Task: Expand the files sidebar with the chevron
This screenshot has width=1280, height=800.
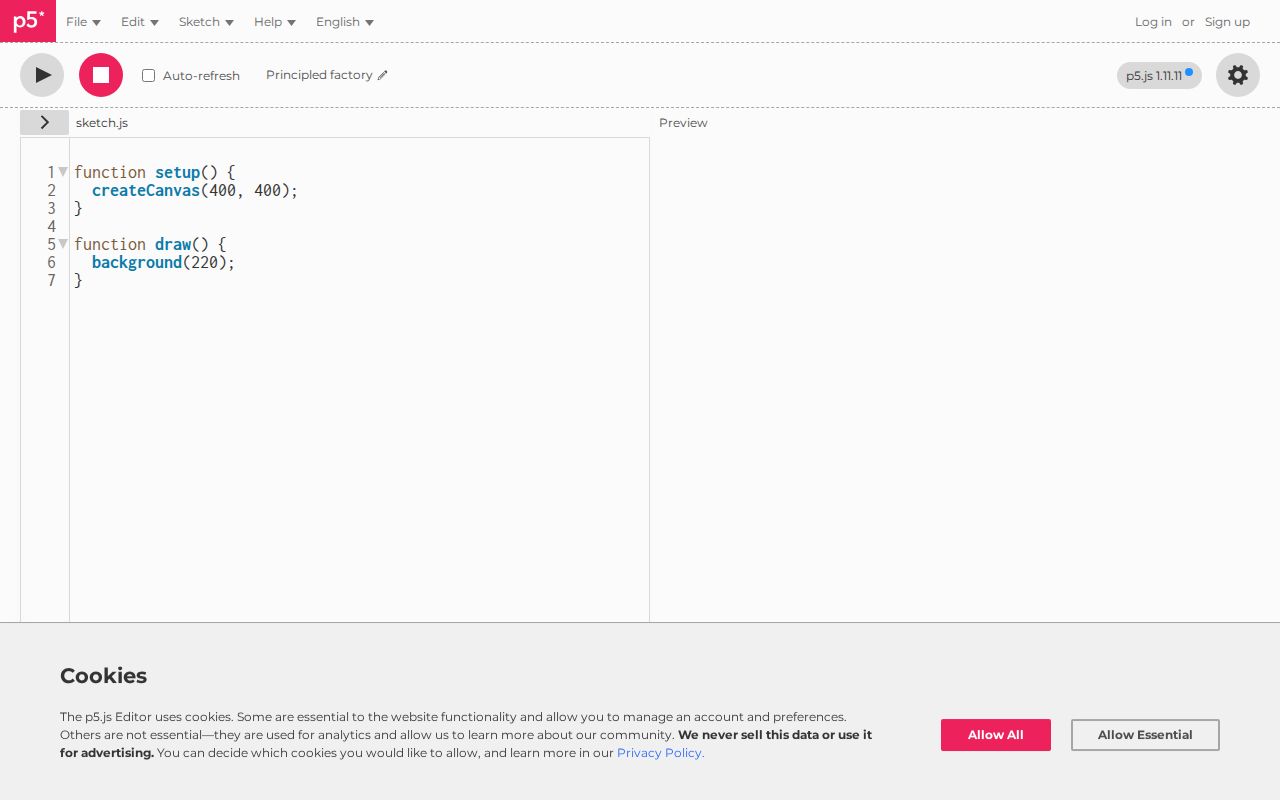Action: (x=44, y=122)
